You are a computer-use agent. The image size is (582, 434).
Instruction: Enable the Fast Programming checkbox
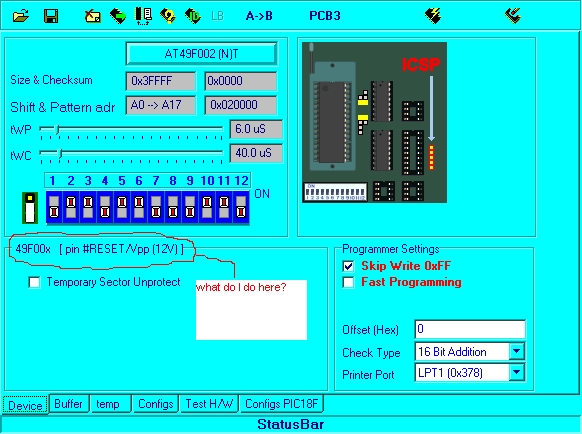[x=348, y=283]
